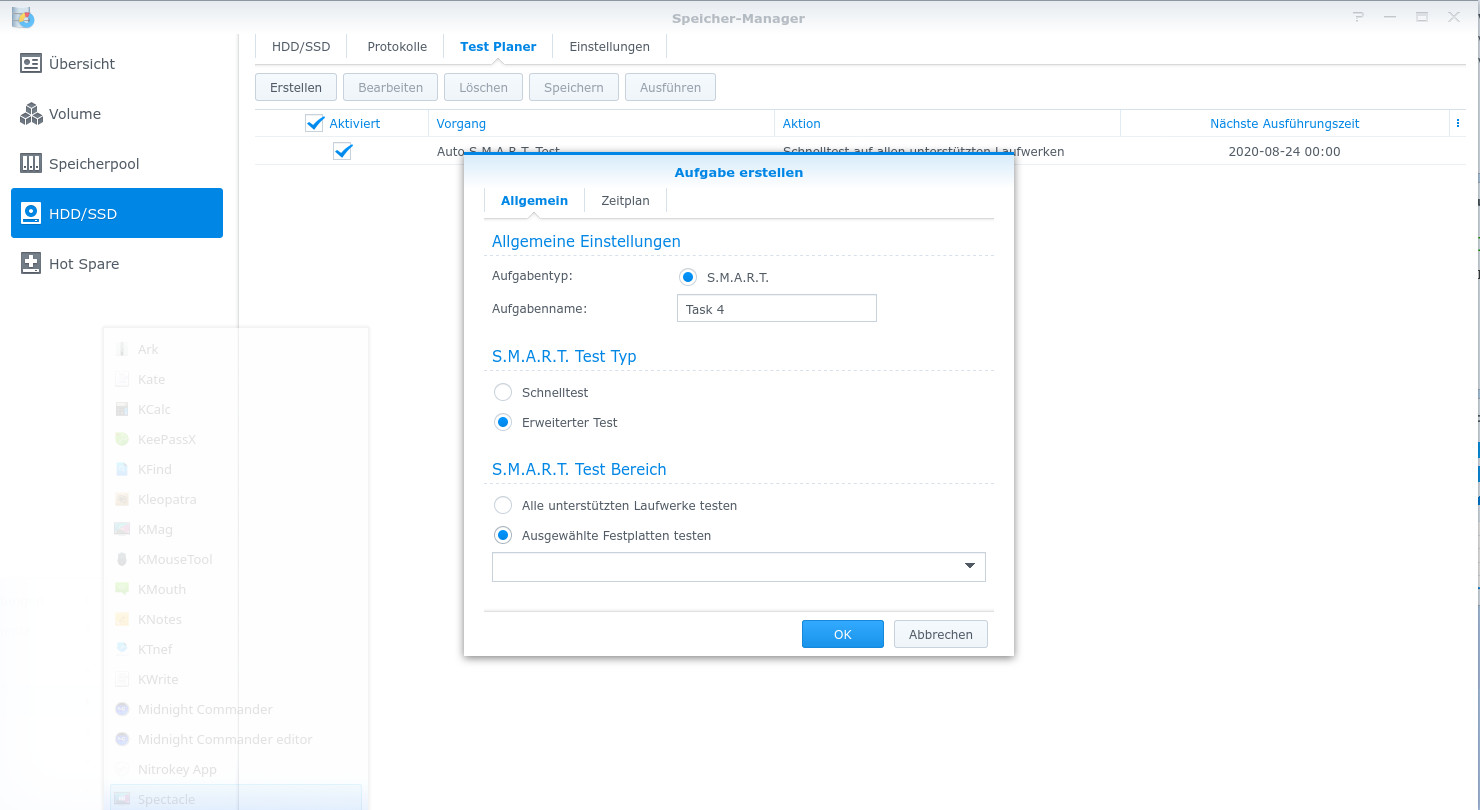Select HDD/SSD in sidebar

[117, 213]
